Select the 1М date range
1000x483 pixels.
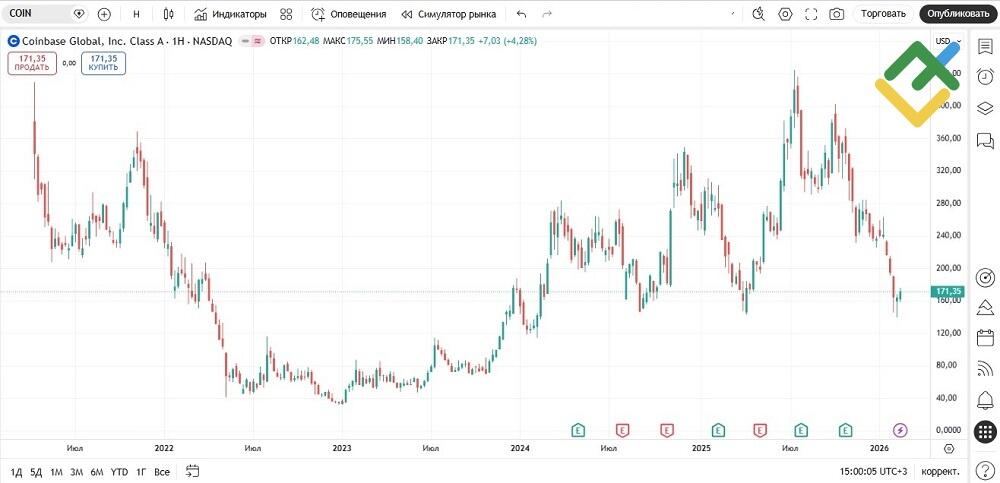(x=56, y=472)
